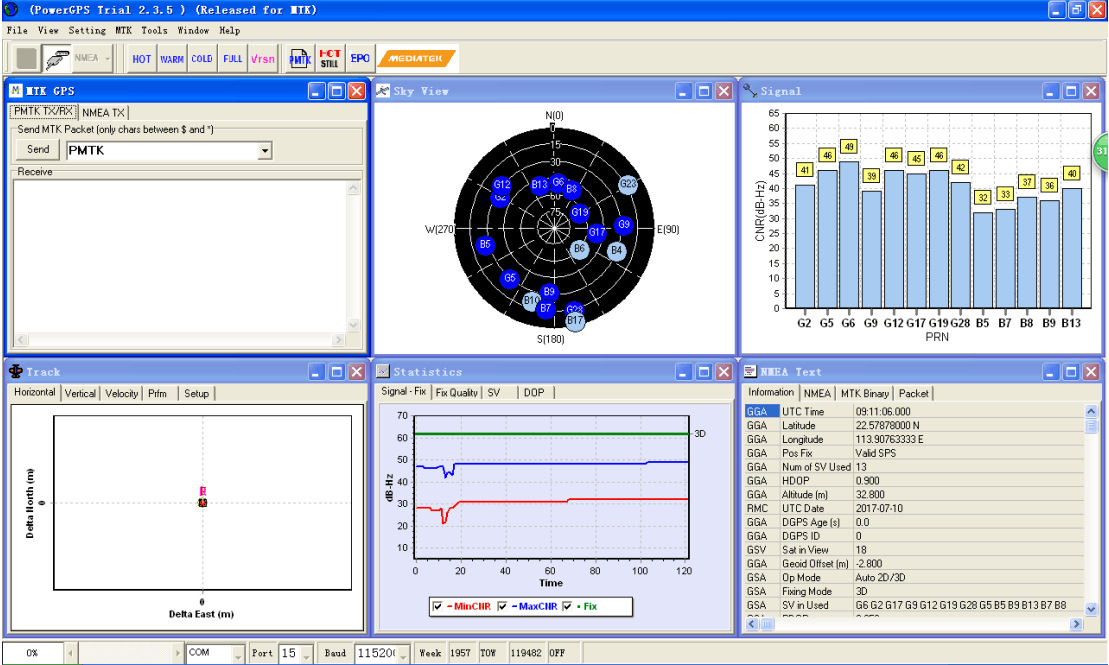Toggle the MaxCNR checkbox
Viewport: 1109px width, 665px height.
pyautogui.click(x=503, y=607)
